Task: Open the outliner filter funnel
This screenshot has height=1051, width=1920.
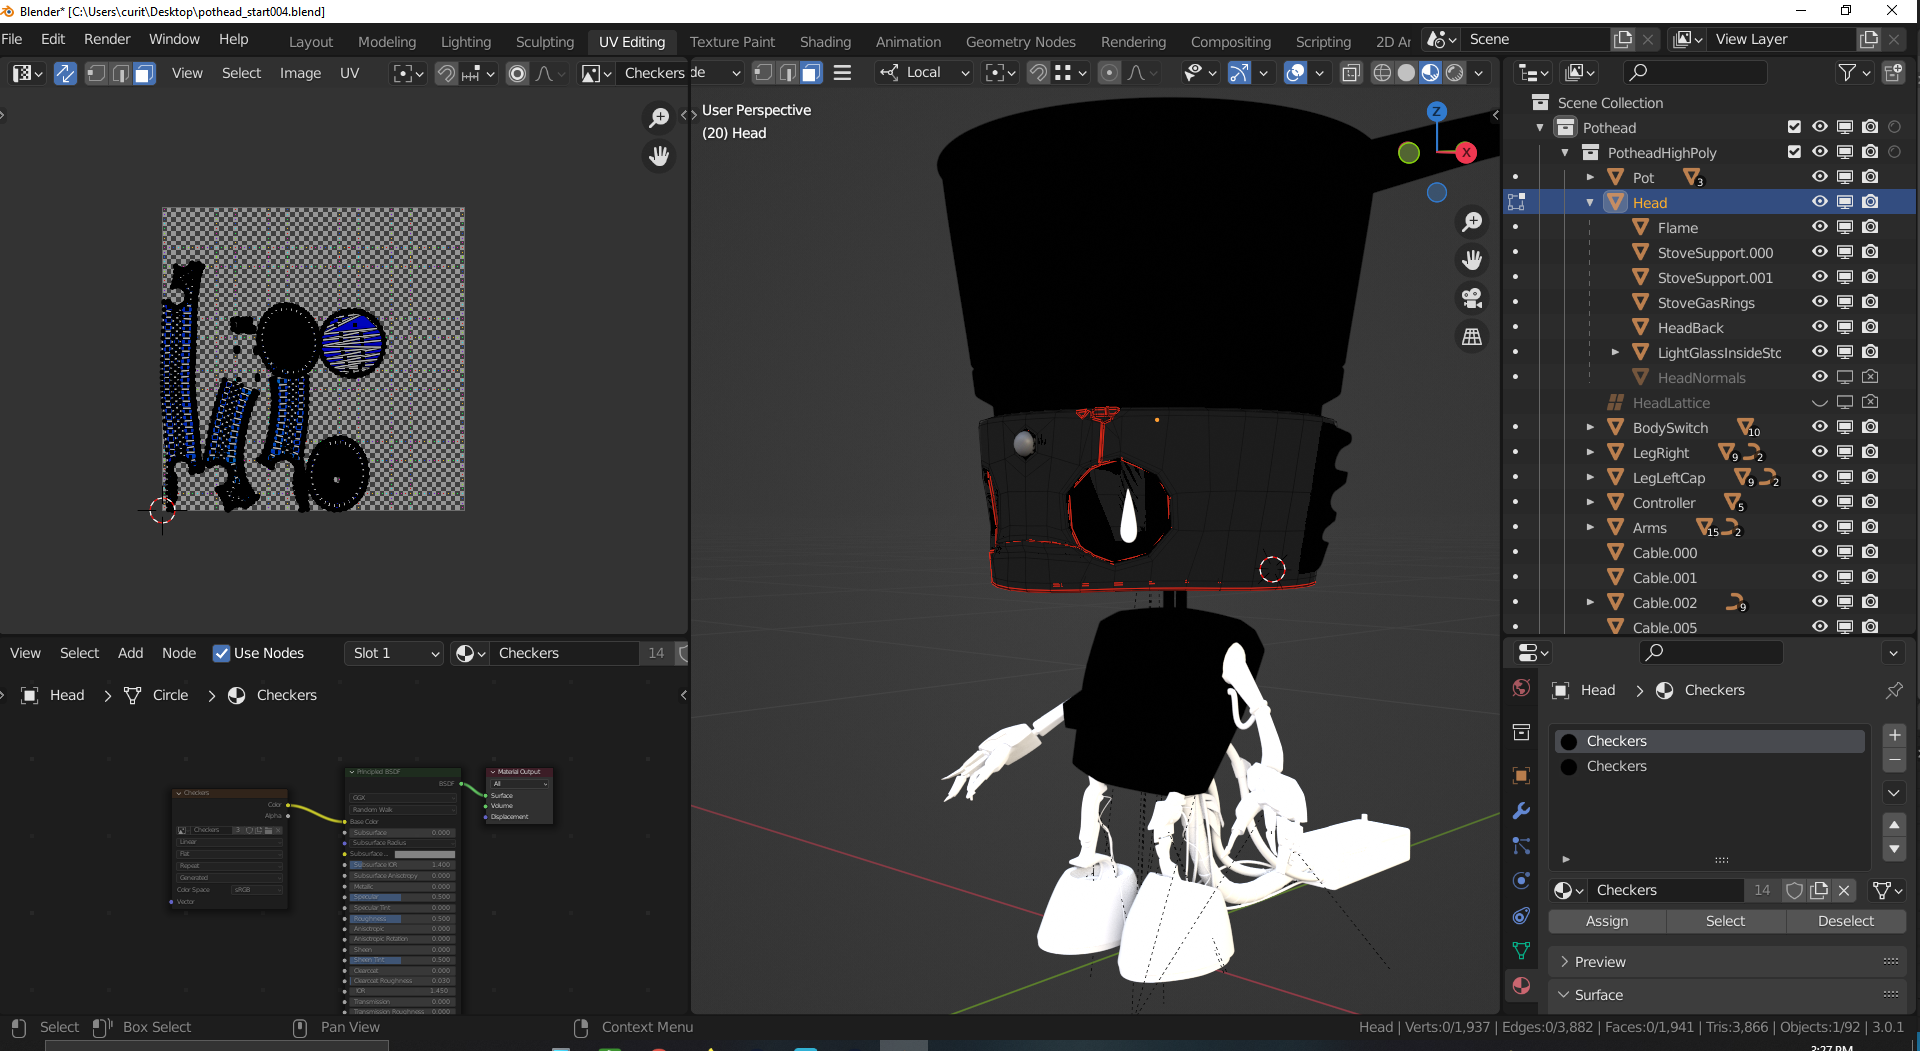Action: click(x=1848, y=72)
